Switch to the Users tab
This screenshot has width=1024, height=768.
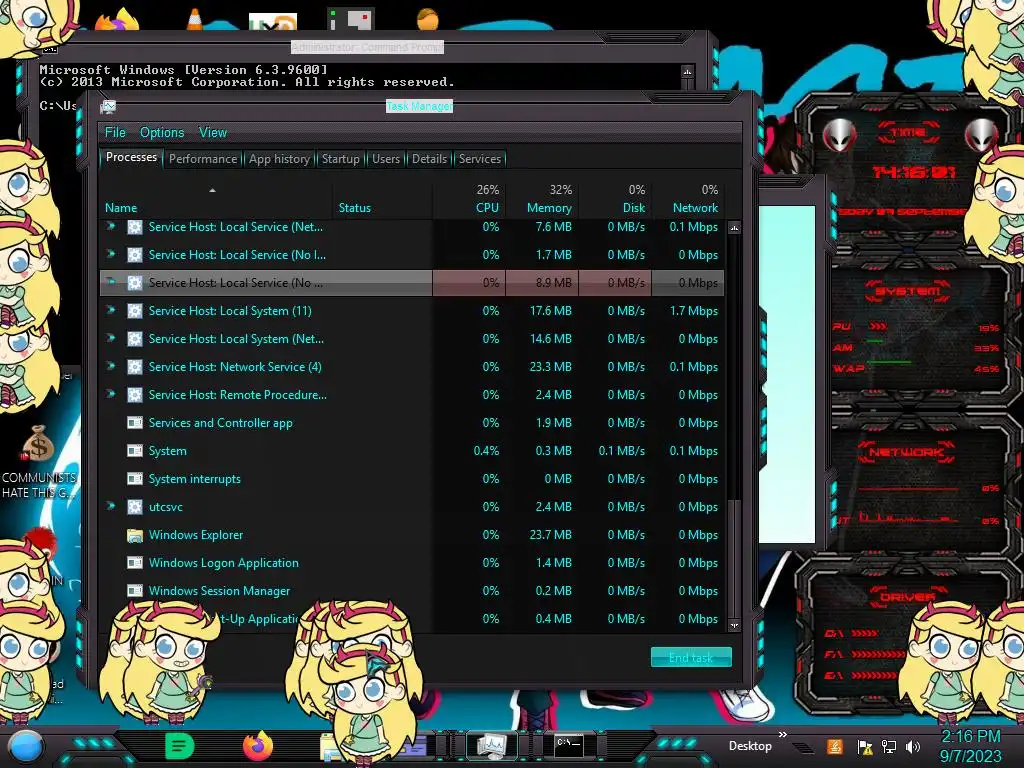coord(386,159)
